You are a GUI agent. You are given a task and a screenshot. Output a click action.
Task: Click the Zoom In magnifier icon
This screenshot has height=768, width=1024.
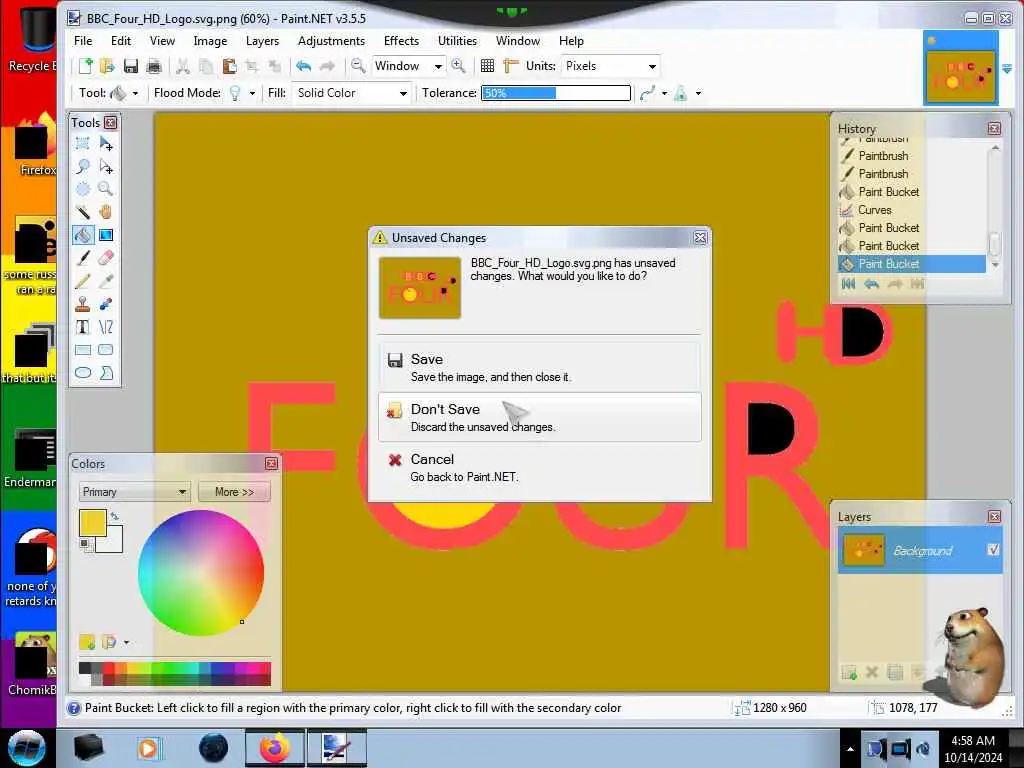click(458, 66)
